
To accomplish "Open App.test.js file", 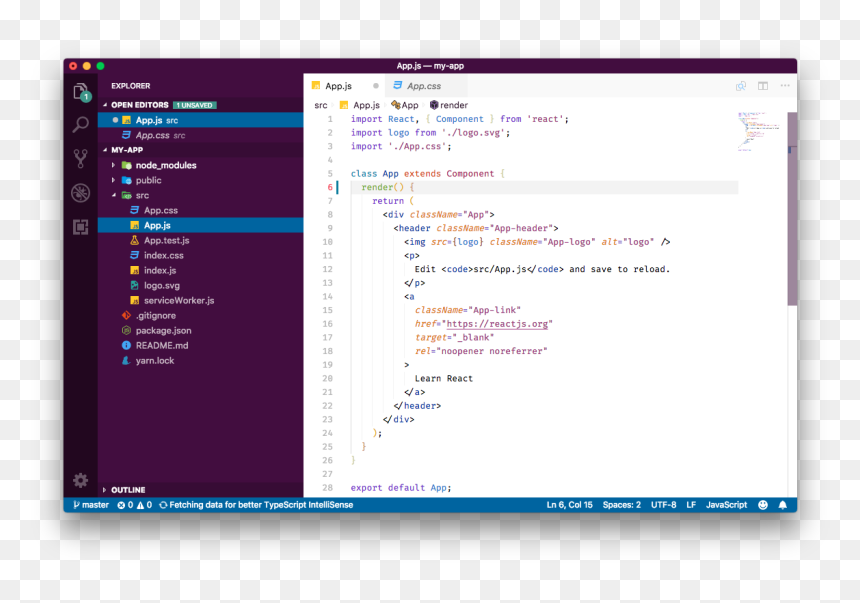I will [x=201, y=240].
